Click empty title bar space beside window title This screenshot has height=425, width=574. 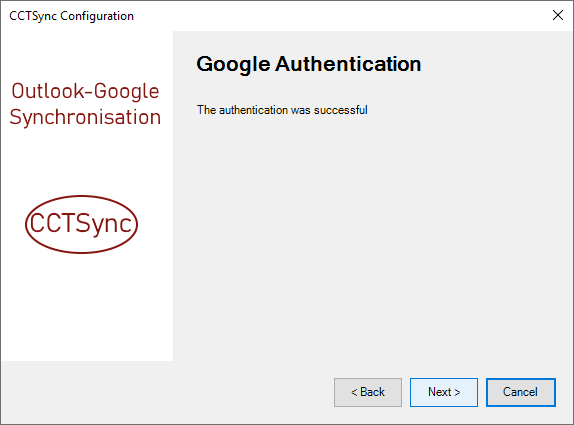(340, 16)
